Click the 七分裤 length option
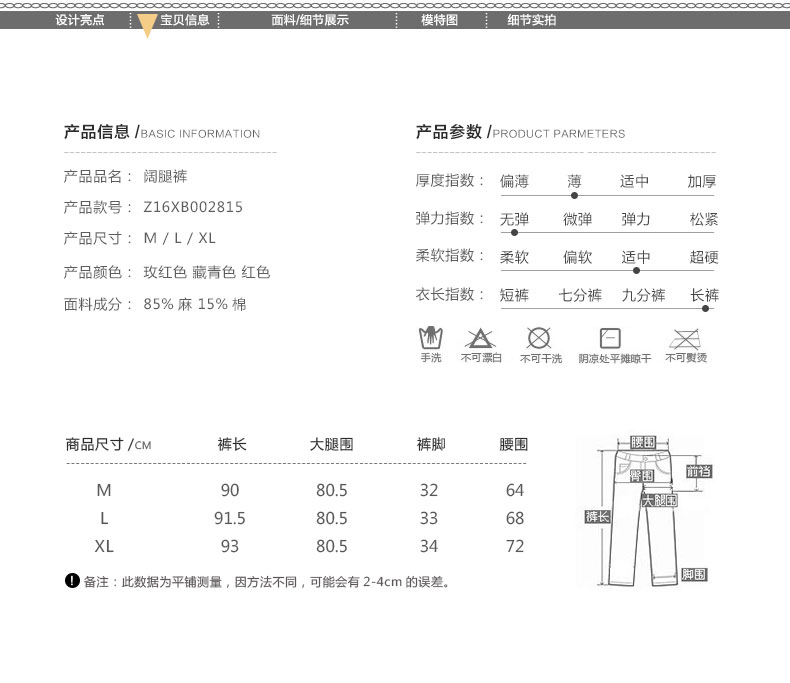The height and width of the screenshot is (683, 790). [580, 295]
